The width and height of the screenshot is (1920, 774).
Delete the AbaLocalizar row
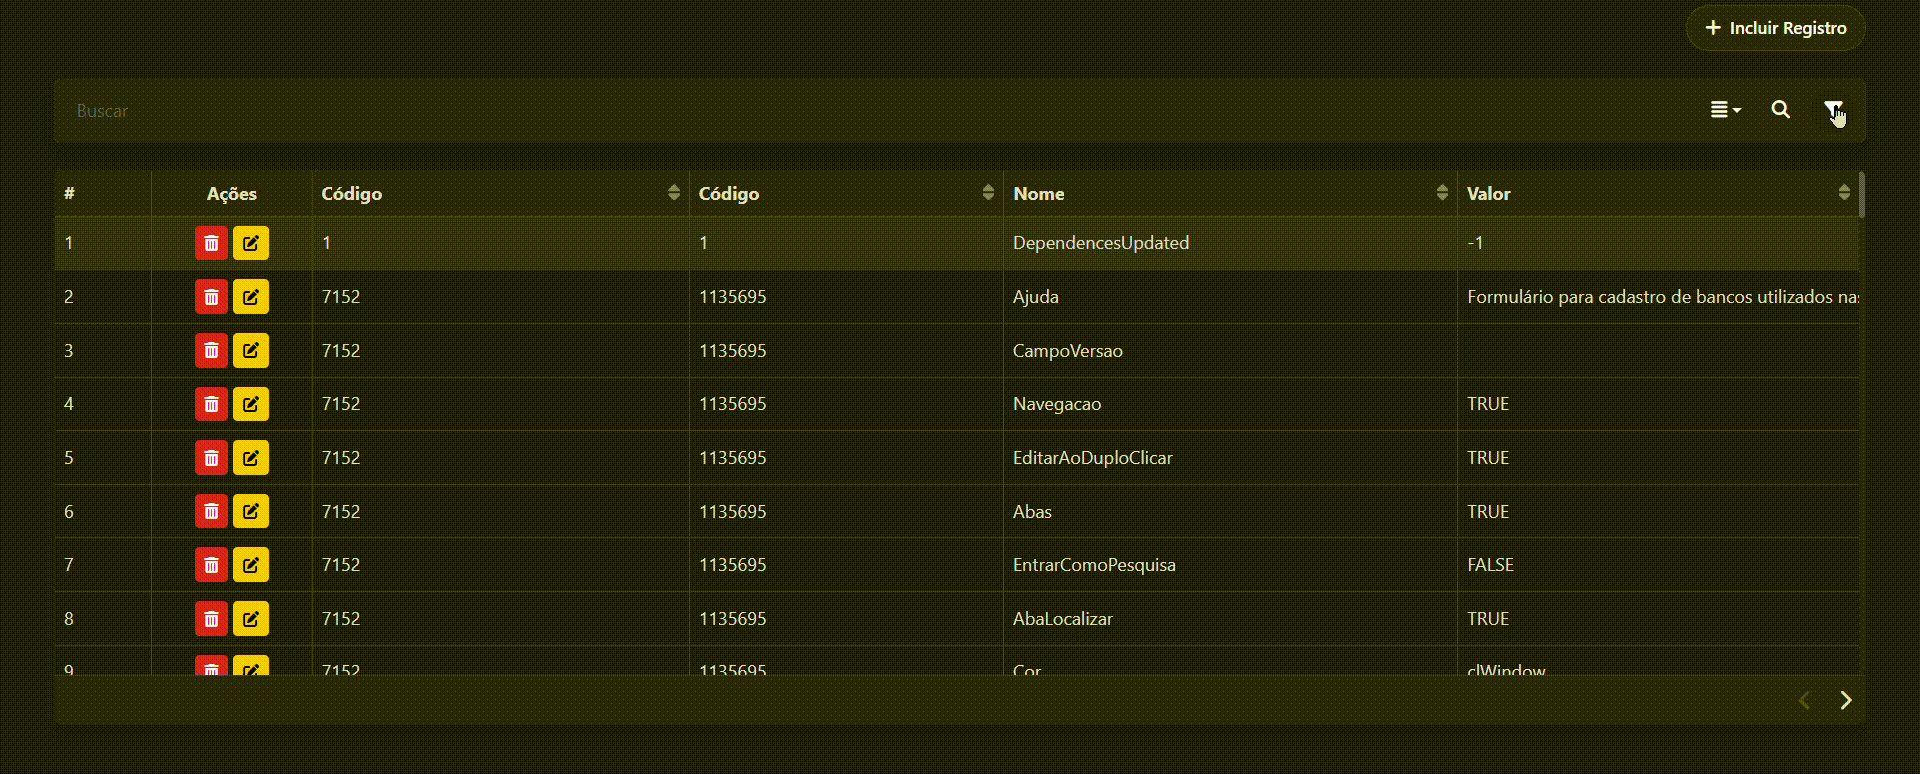(x=211, y=619)
